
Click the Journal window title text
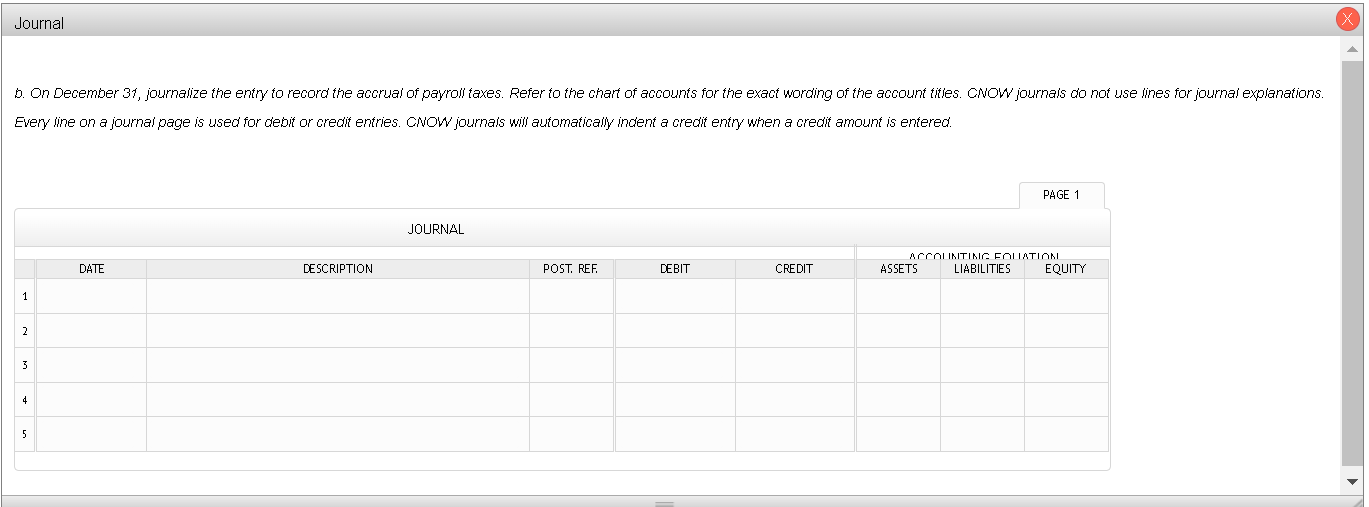[x=39, y=23]
